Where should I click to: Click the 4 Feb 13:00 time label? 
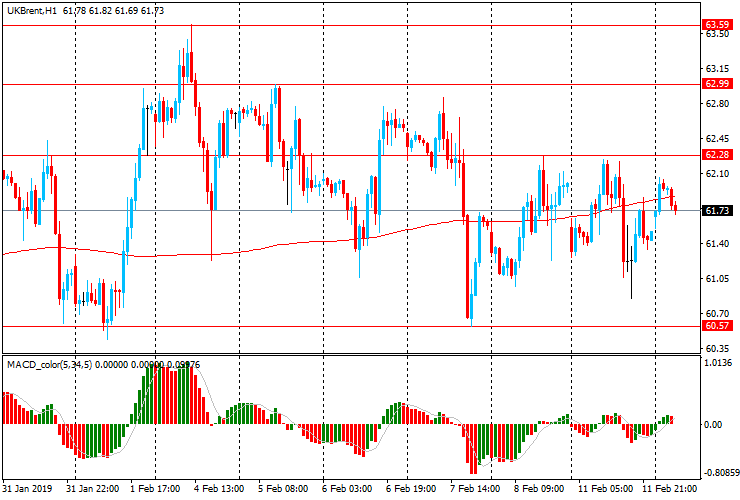pos(220,489)
